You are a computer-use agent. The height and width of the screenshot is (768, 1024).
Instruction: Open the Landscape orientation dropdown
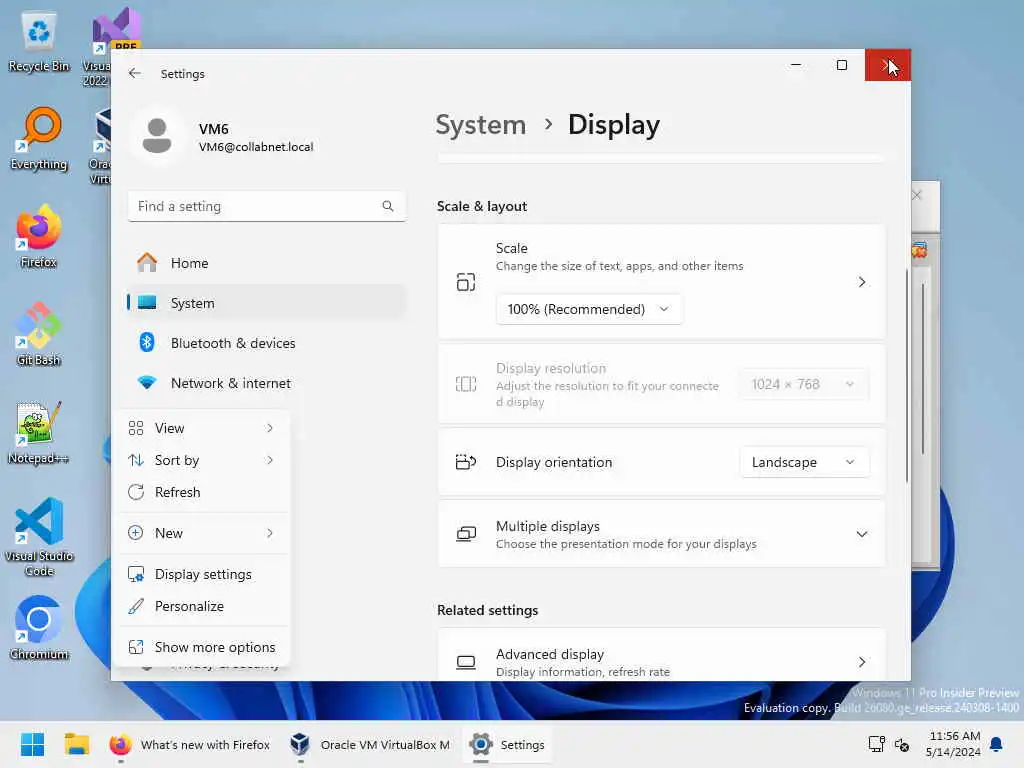click(x=804, y=462)
